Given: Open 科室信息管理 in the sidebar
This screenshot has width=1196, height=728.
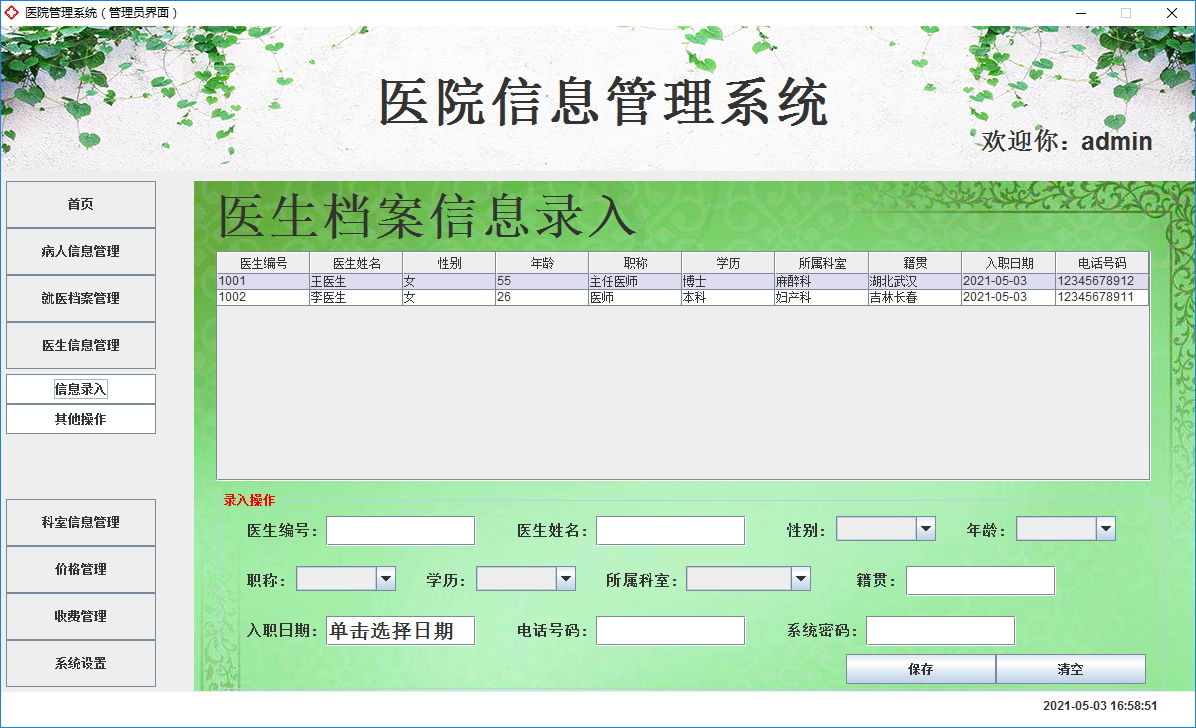Looking at the screenshot, I should click(x=81, y=523).
